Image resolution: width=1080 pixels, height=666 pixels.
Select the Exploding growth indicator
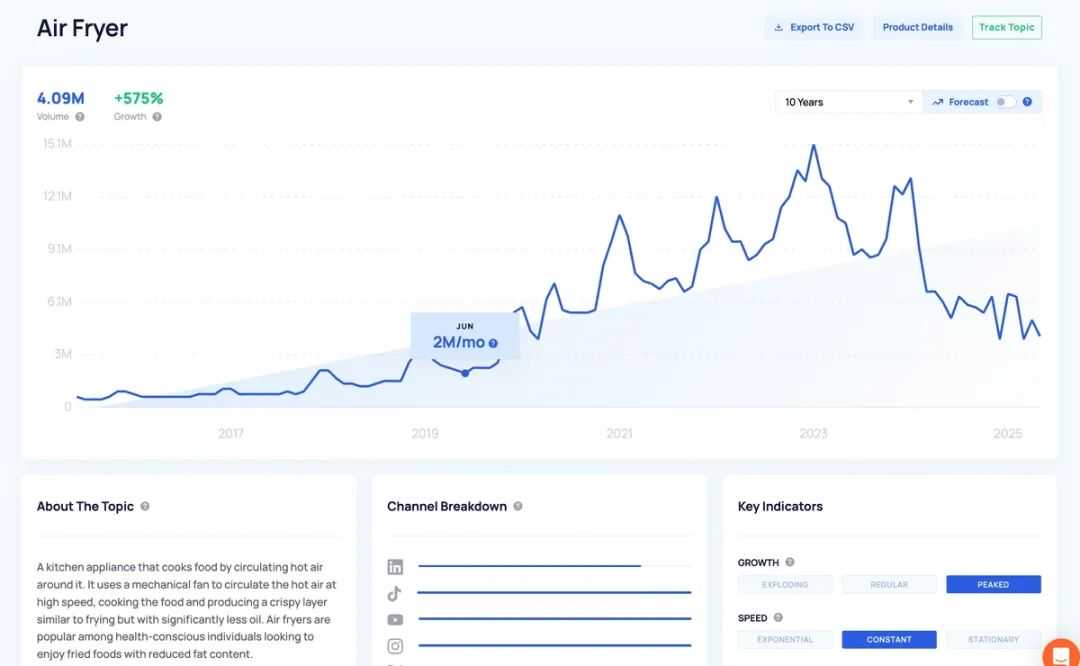785,584
